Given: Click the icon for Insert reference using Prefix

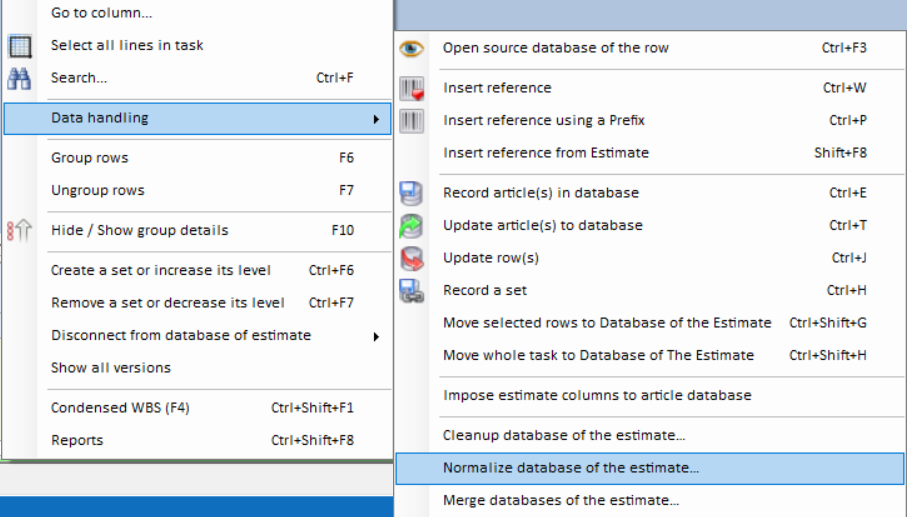Looking at the screenshot, I should click(x=411, y=121).
